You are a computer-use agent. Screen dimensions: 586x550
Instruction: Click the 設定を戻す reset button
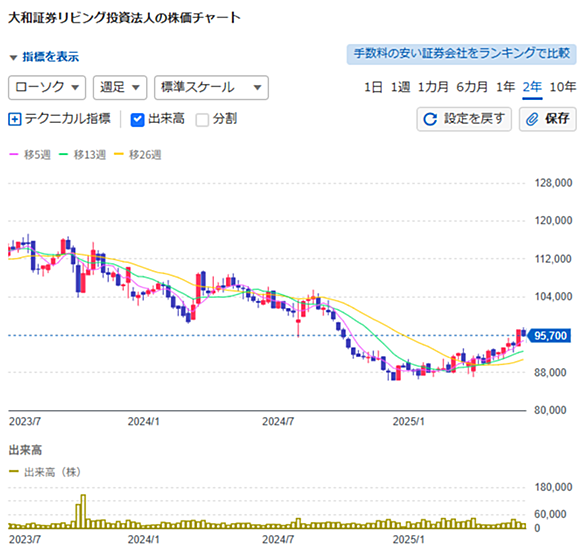click(x=464, y=119)
